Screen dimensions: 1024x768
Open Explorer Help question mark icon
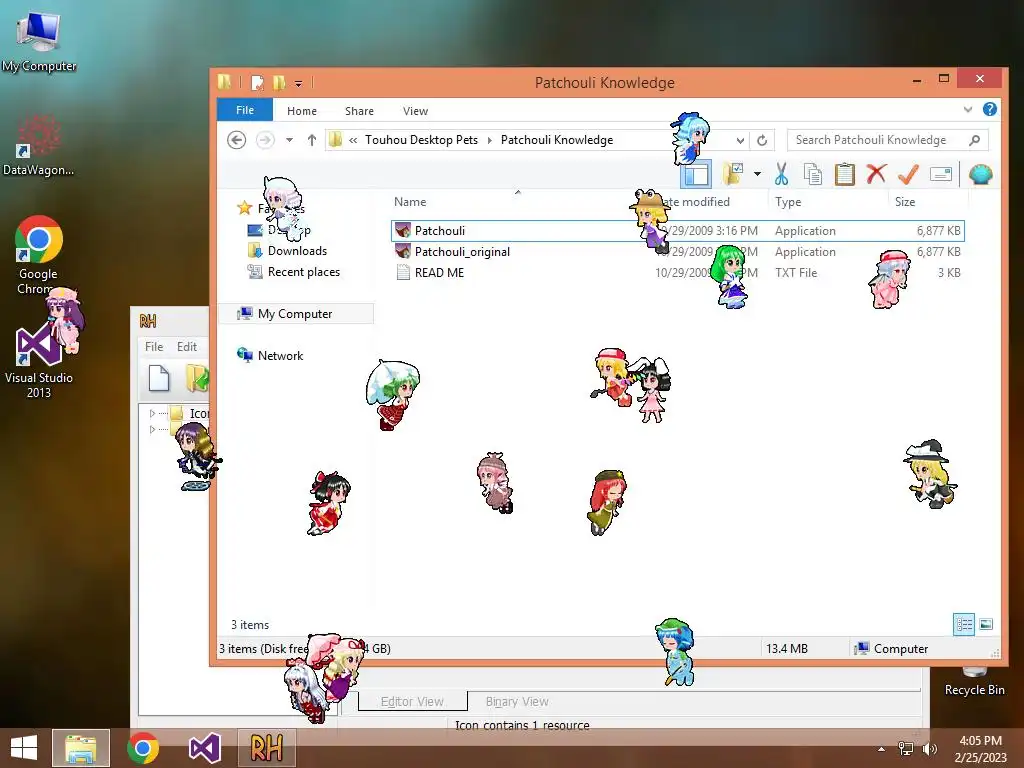pos(990,110)
